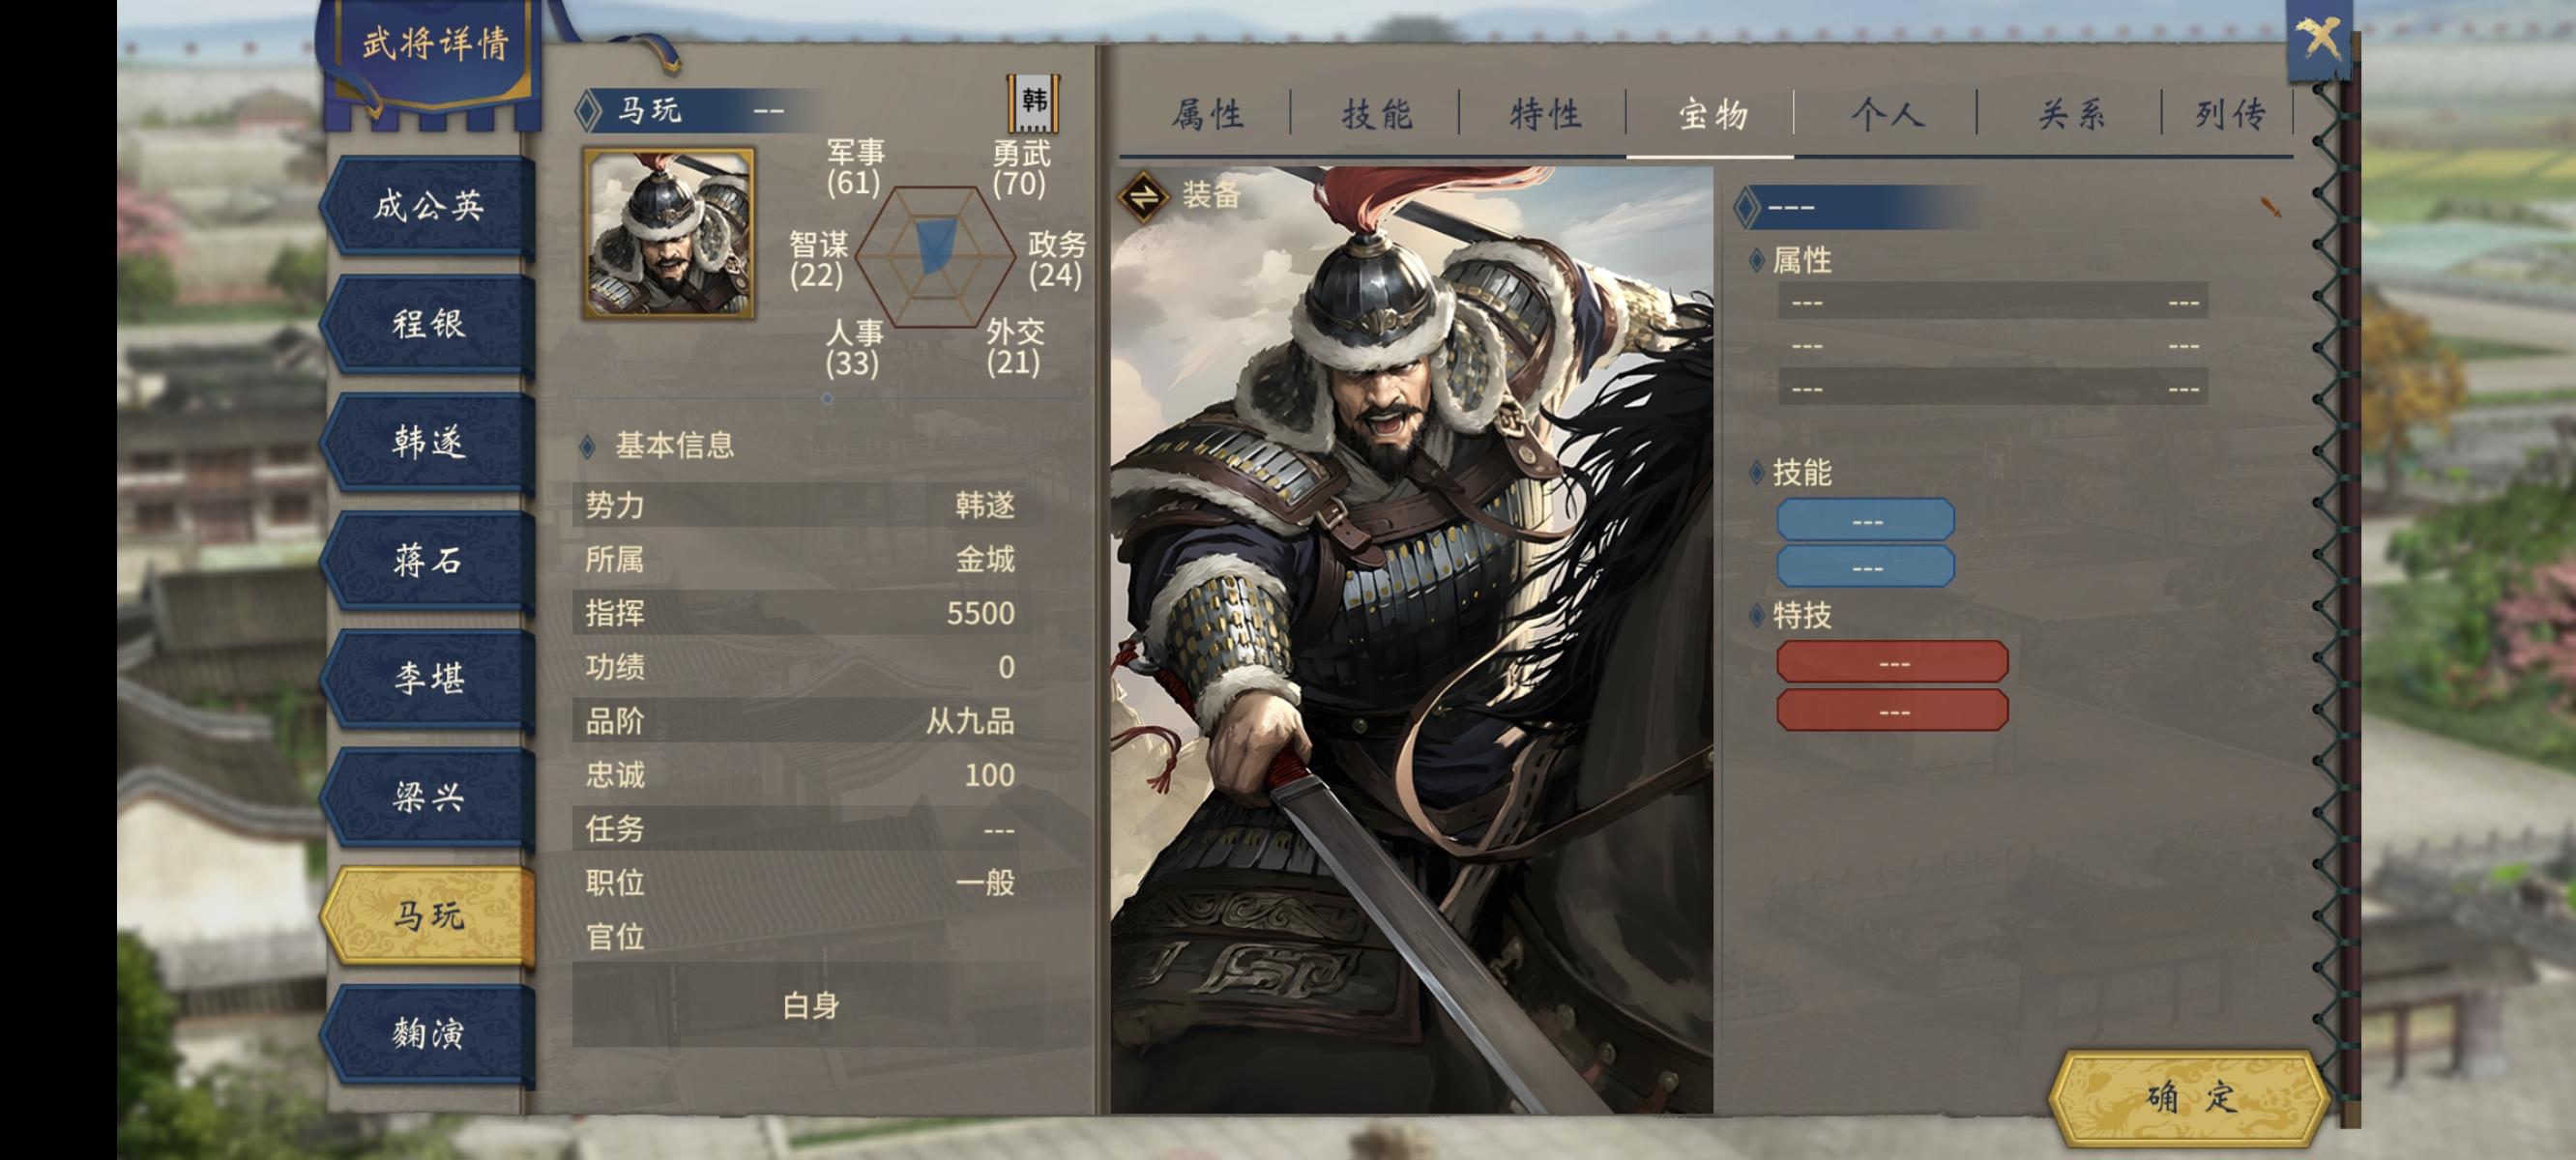Viewport: 2576px width, 1160px height.
Task: Click the first red empty 特技 slot
Action: click(1892, 663)
